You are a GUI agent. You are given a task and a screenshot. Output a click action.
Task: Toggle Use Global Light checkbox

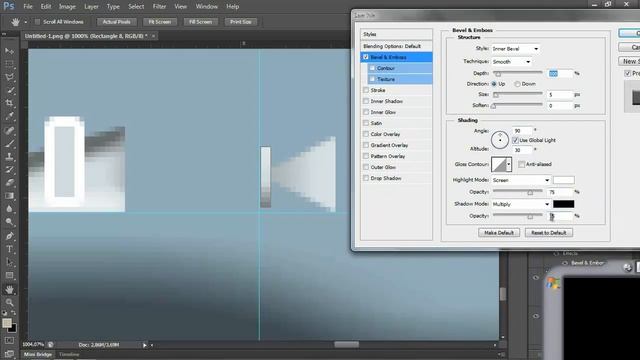point(515,140)
